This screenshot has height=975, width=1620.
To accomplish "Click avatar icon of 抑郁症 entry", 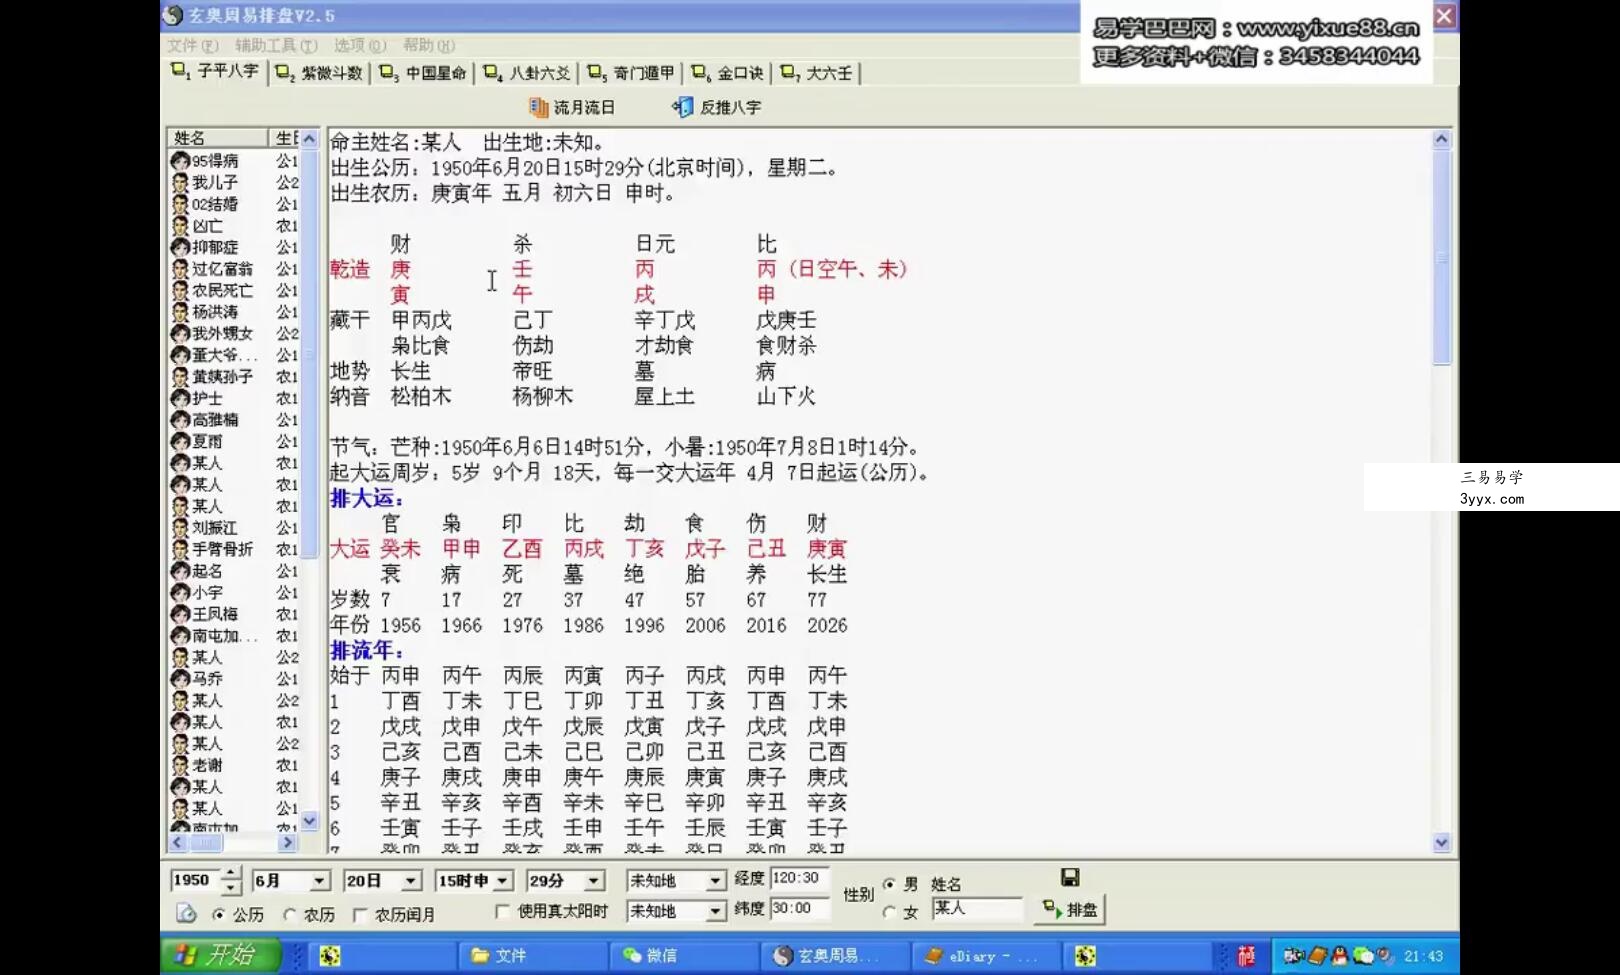I will [180, 247].
